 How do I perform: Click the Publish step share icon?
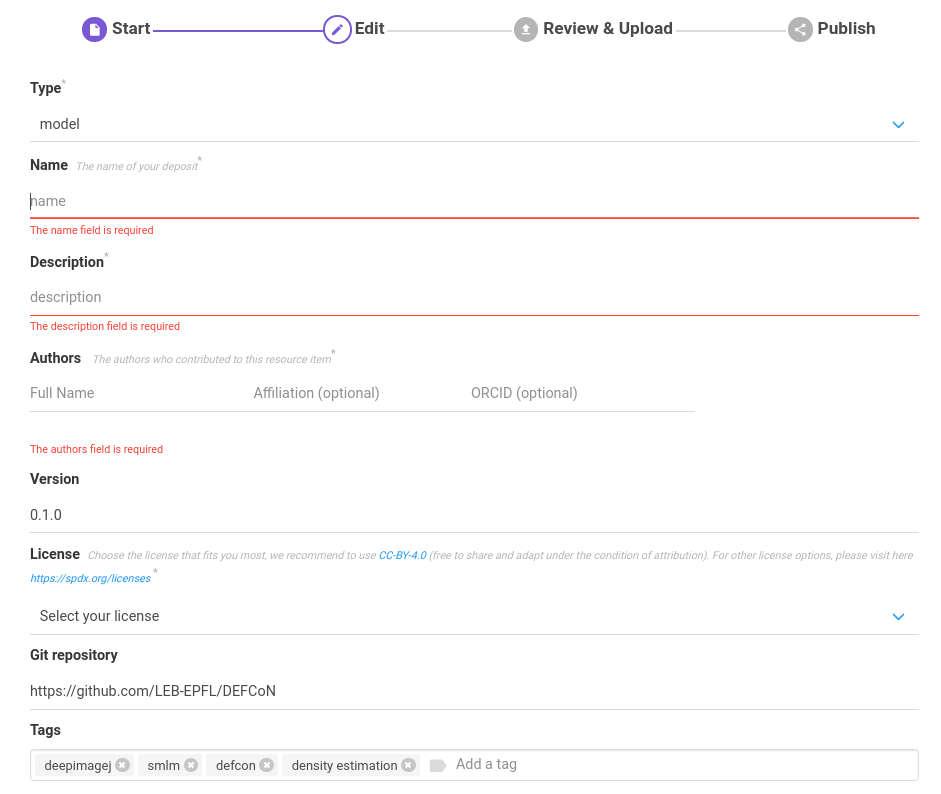(800, 29)
